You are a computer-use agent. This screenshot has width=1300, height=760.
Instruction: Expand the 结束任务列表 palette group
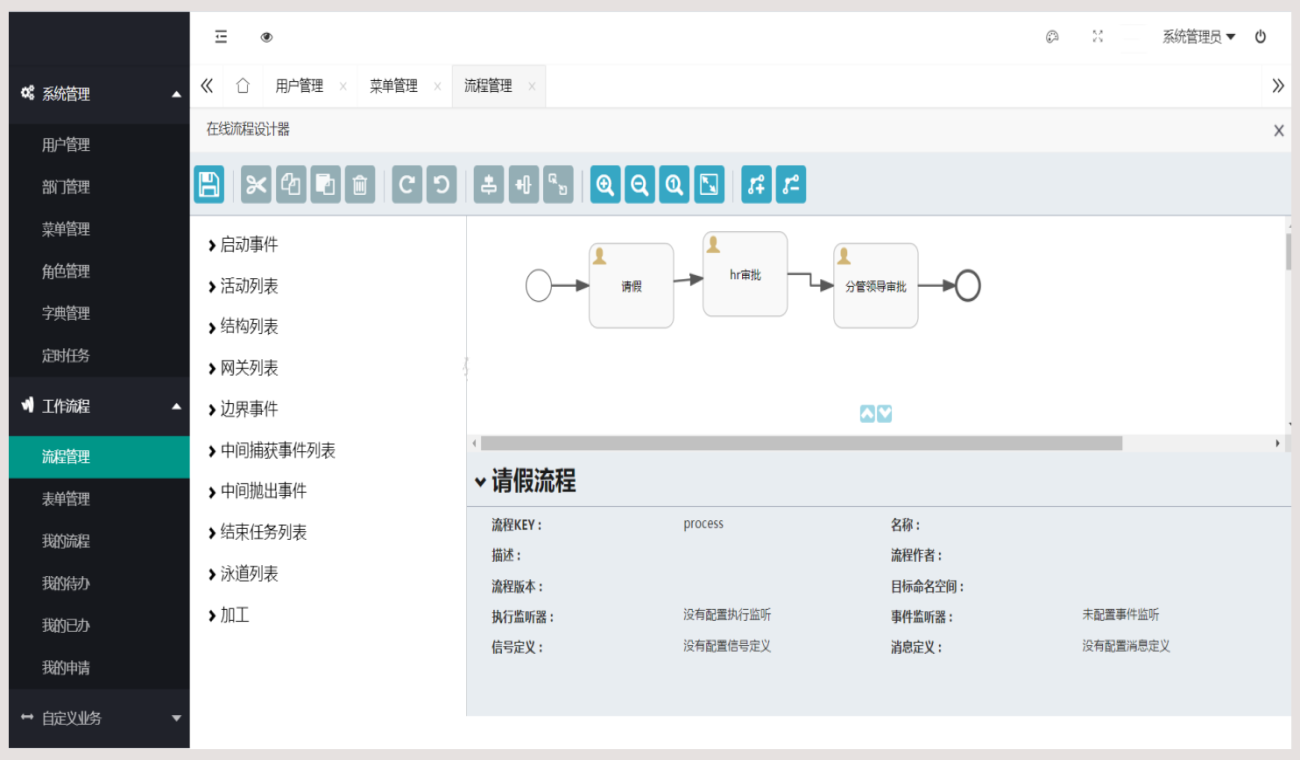257,533
